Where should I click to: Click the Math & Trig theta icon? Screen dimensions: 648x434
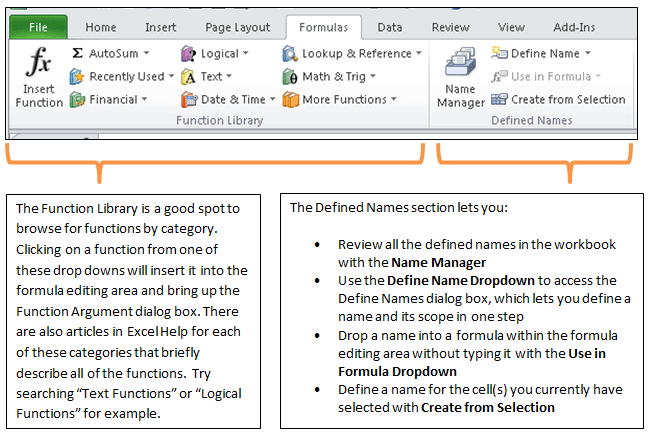290,76
